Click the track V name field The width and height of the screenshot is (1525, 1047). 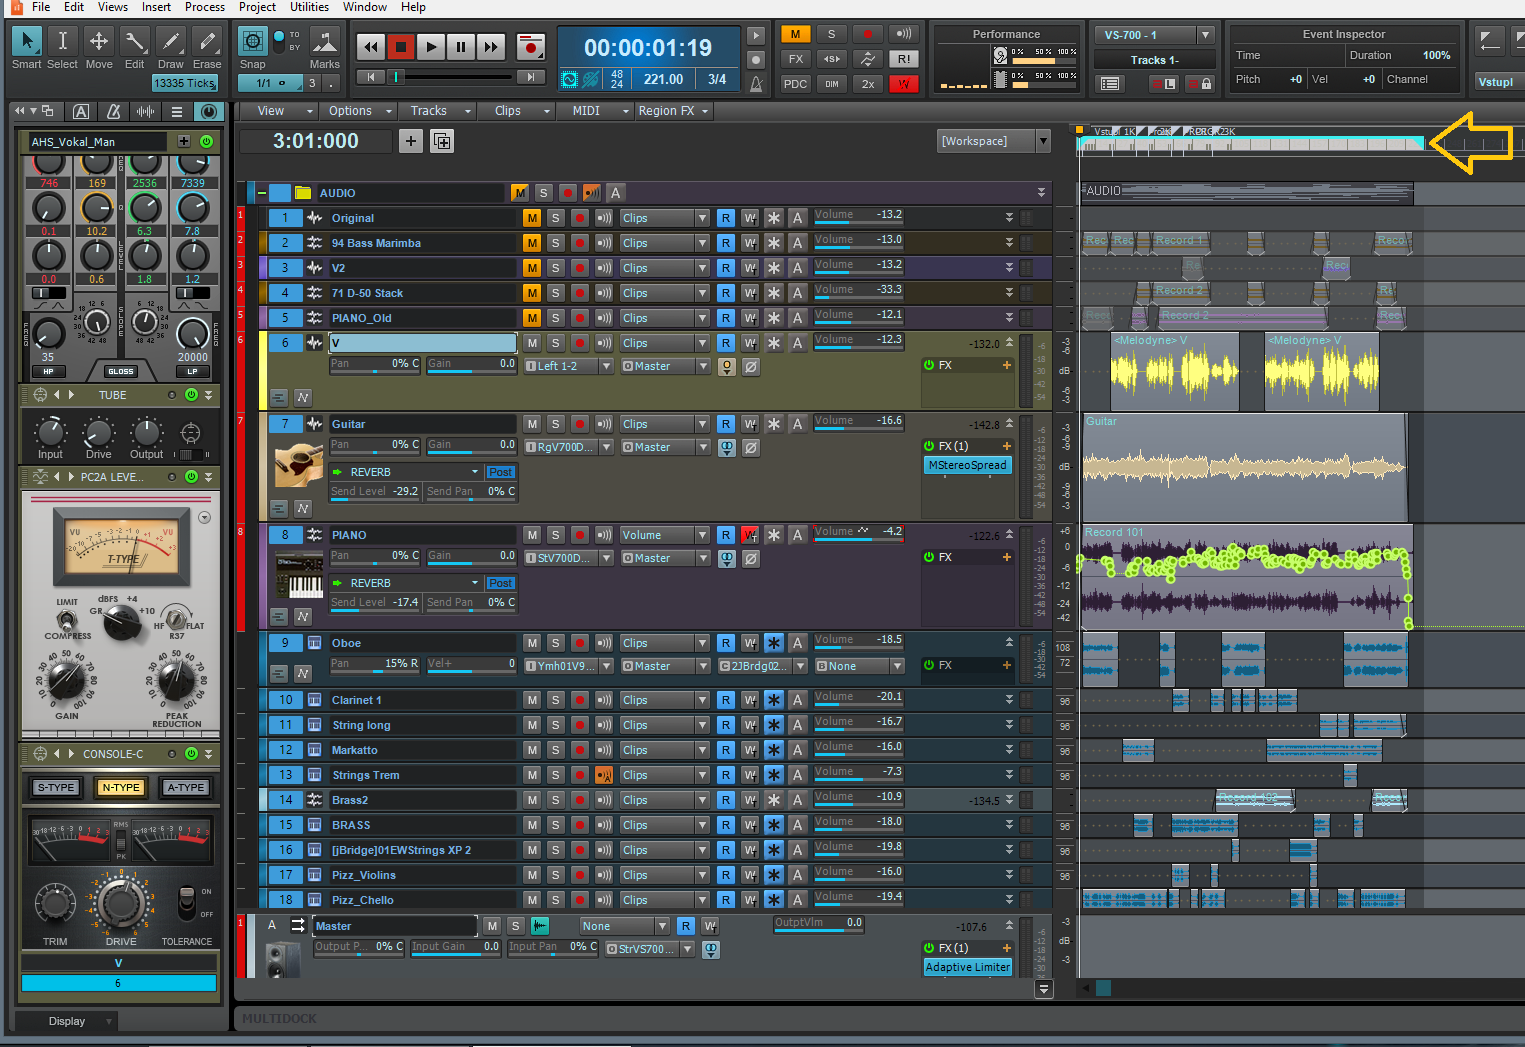coord(422,343)
